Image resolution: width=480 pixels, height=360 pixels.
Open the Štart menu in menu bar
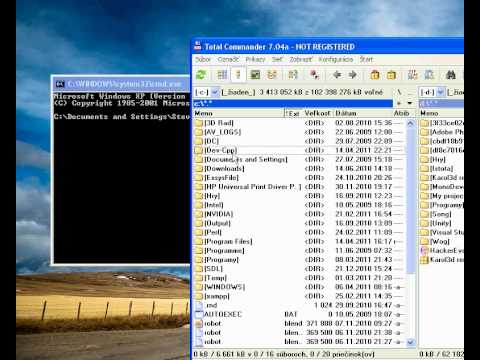pyautogui.click(x=366, y=59)
